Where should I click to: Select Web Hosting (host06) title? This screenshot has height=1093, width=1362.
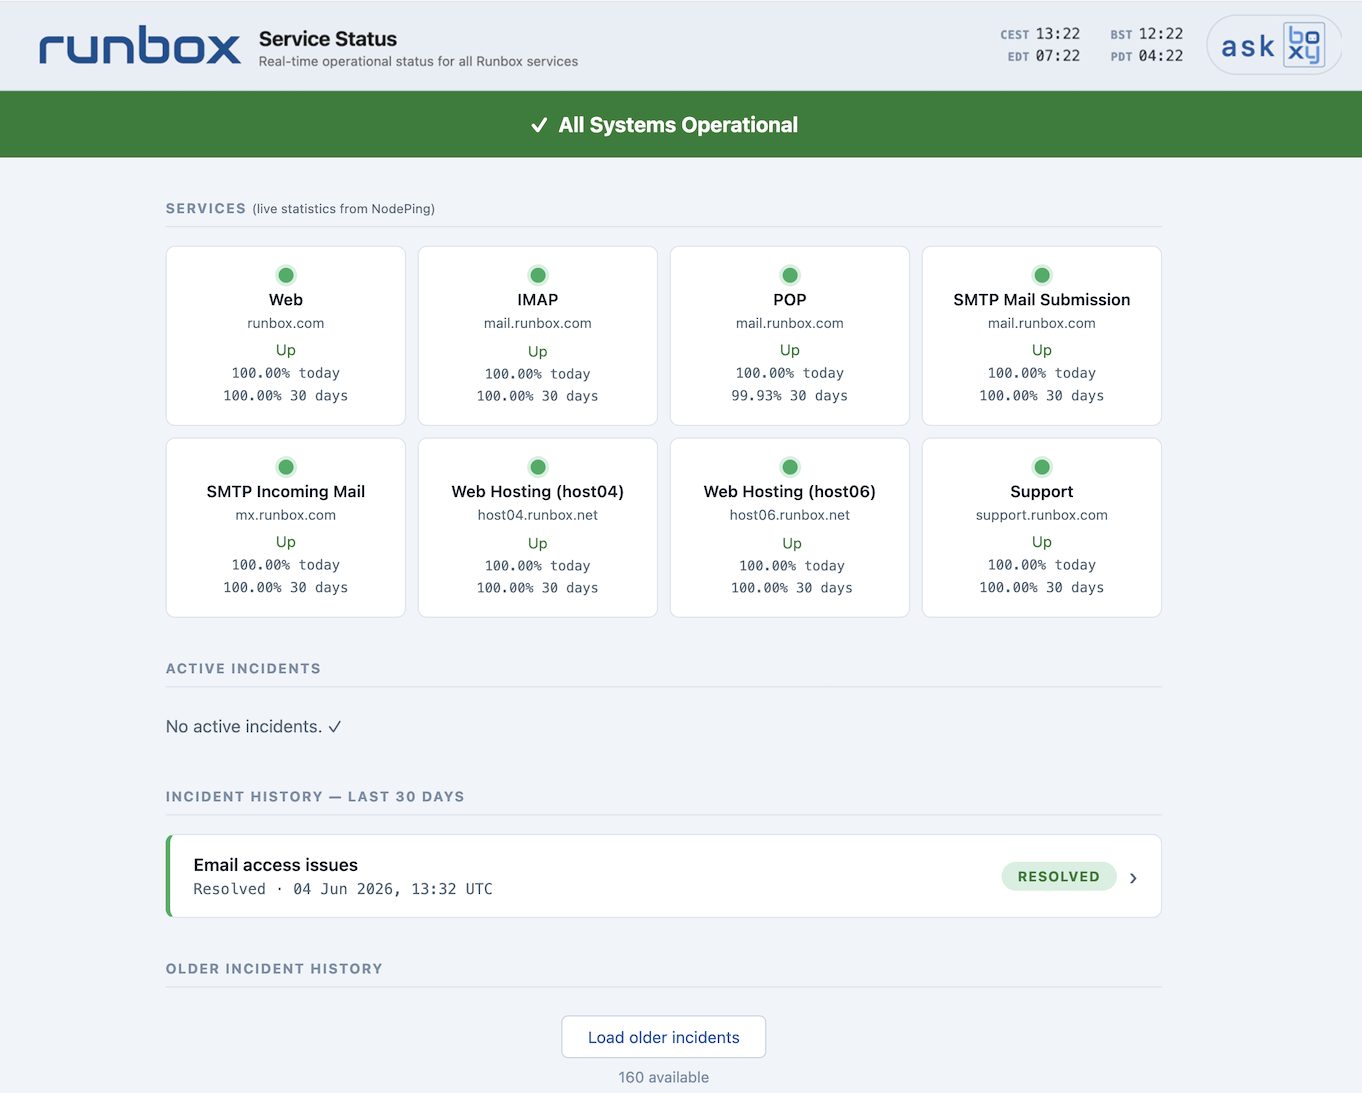[x=790, y=492]
